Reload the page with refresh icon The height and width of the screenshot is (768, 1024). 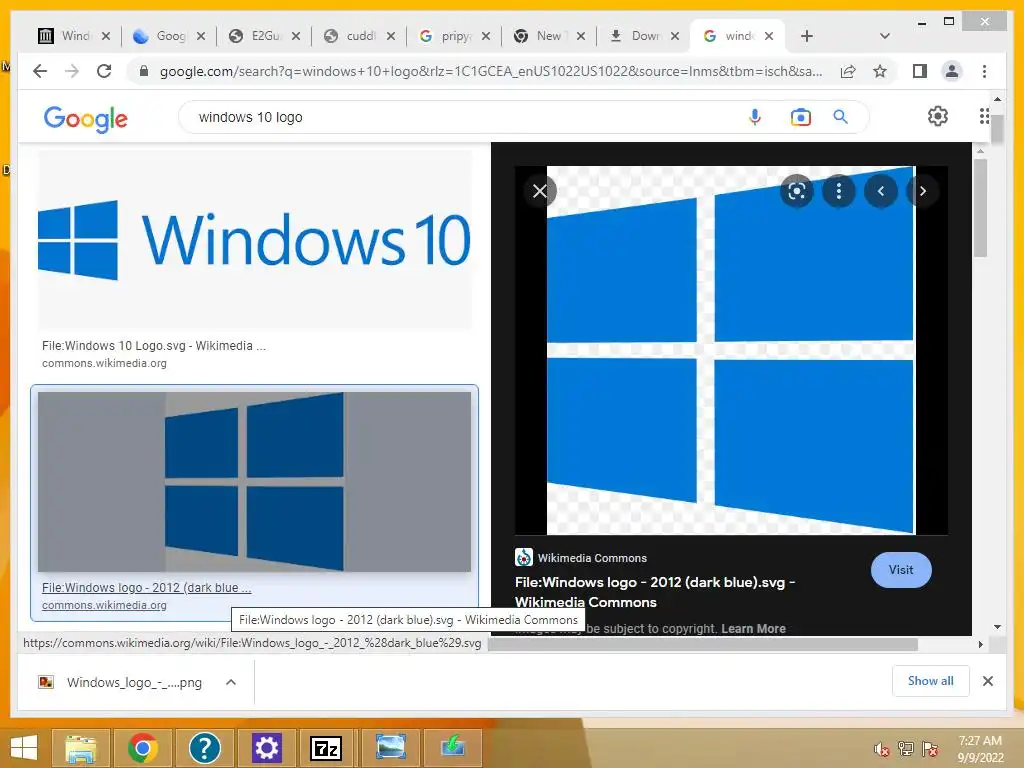coord(104,71)
